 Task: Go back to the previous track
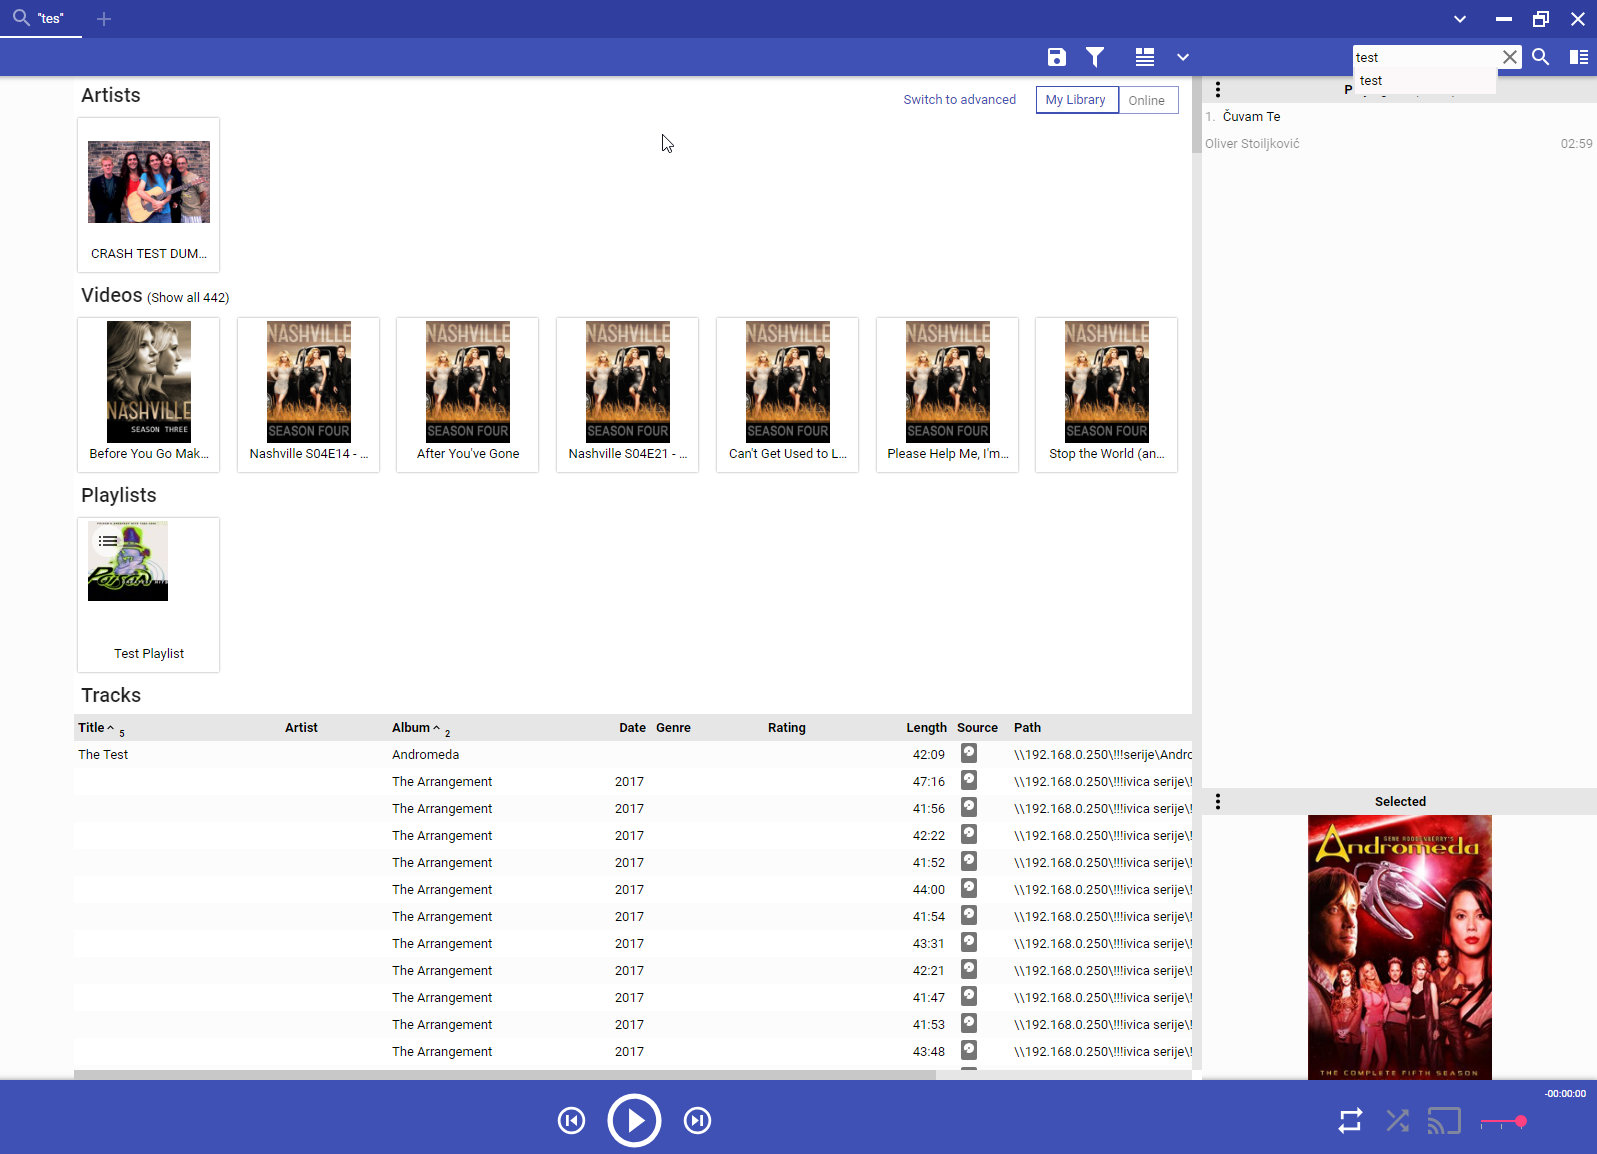point(571,1121)
